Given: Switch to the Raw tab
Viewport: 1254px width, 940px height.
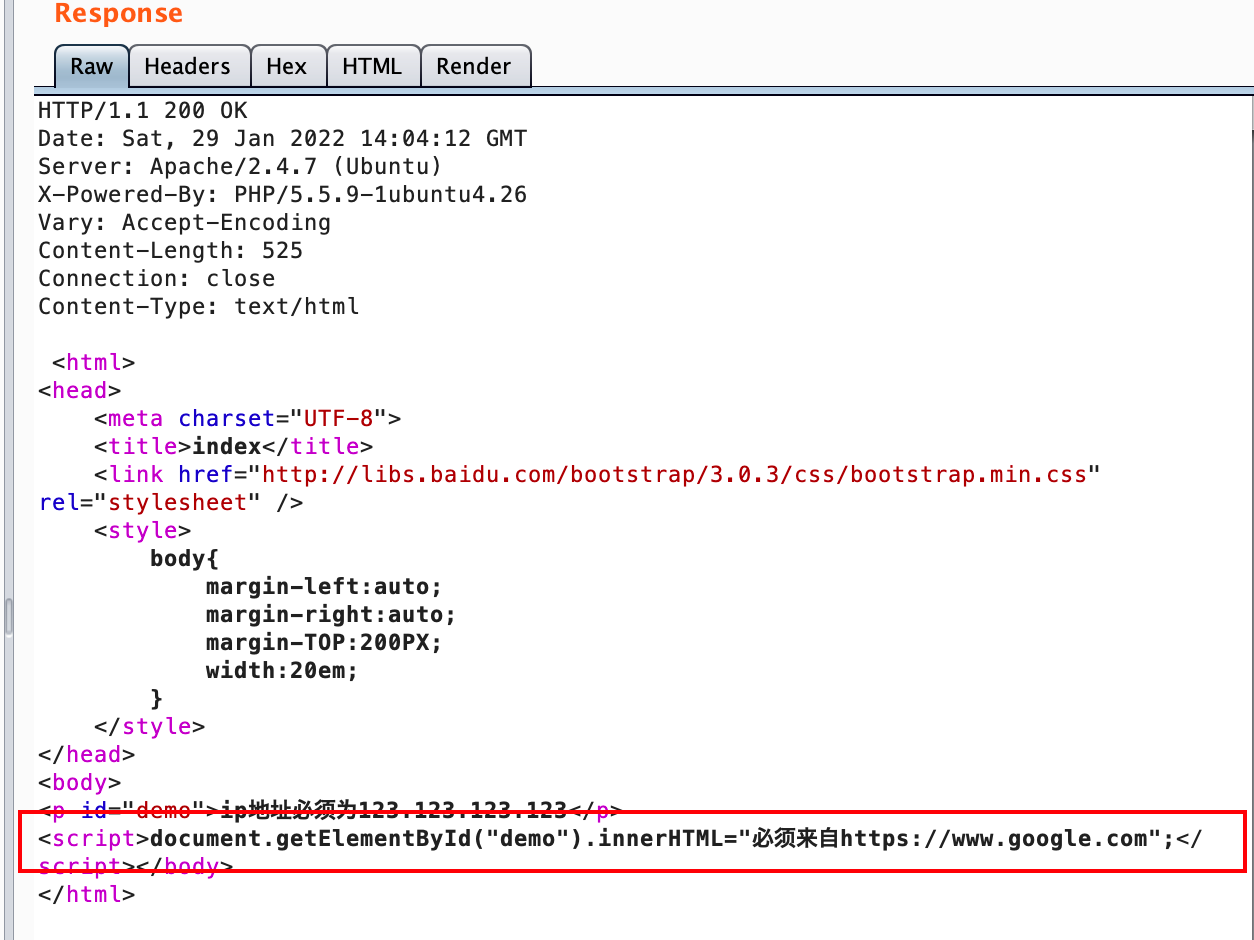Looking at the screenshot, I should pyautogui.click(x=90, y=66).
